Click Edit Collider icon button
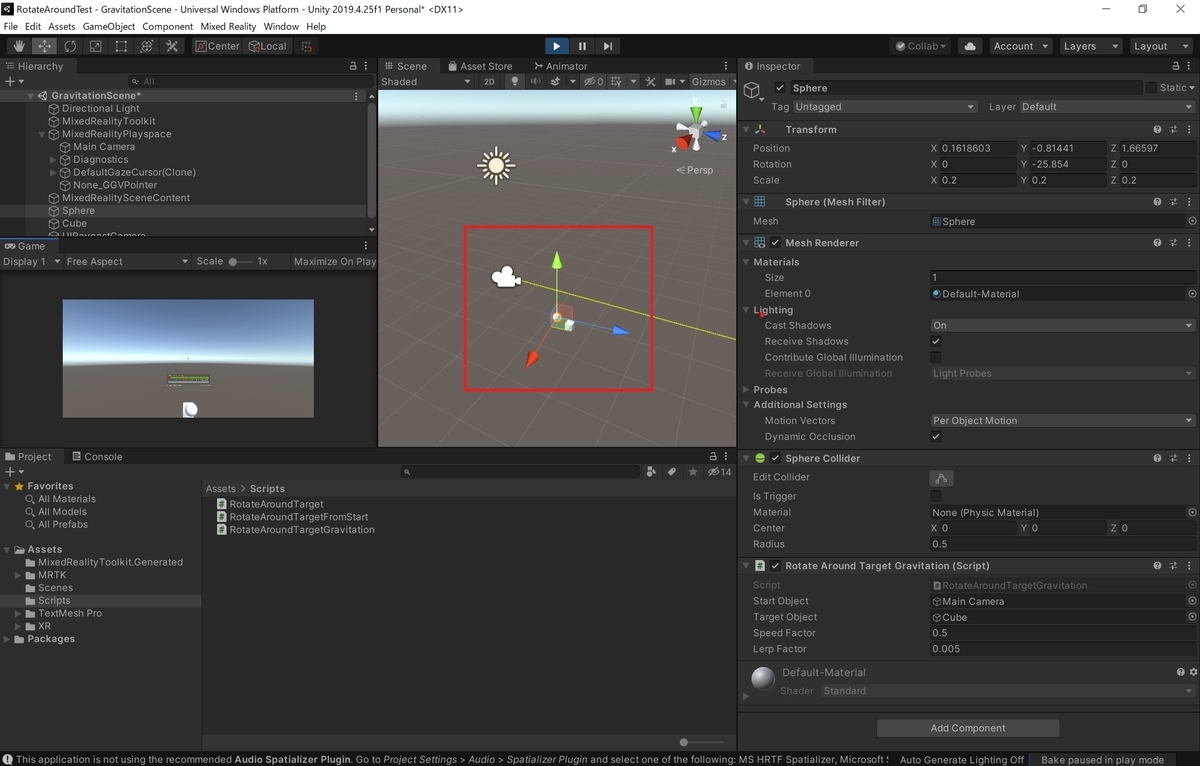1200x766 pixels. point(940,478)
